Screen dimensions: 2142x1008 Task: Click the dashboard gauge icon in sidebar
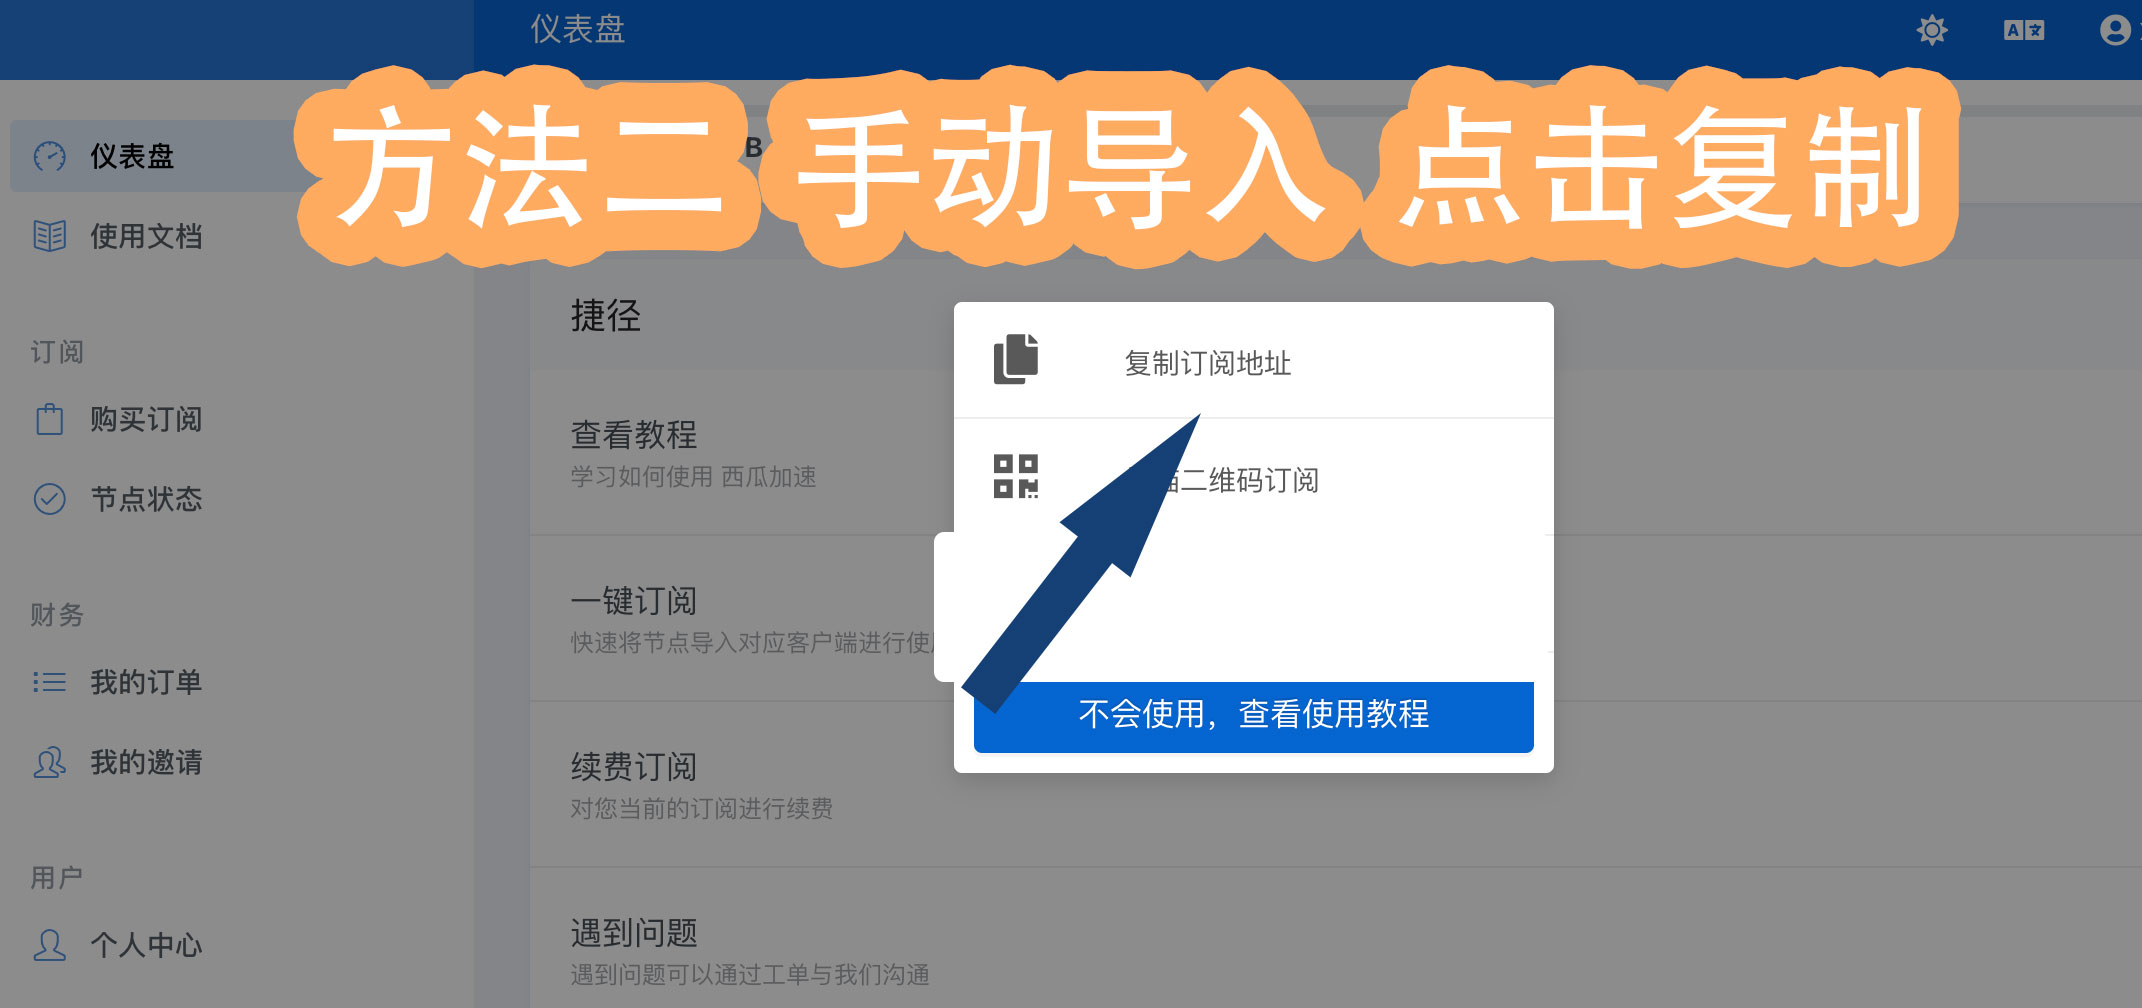pyautogui.click(x=50, y=156)
